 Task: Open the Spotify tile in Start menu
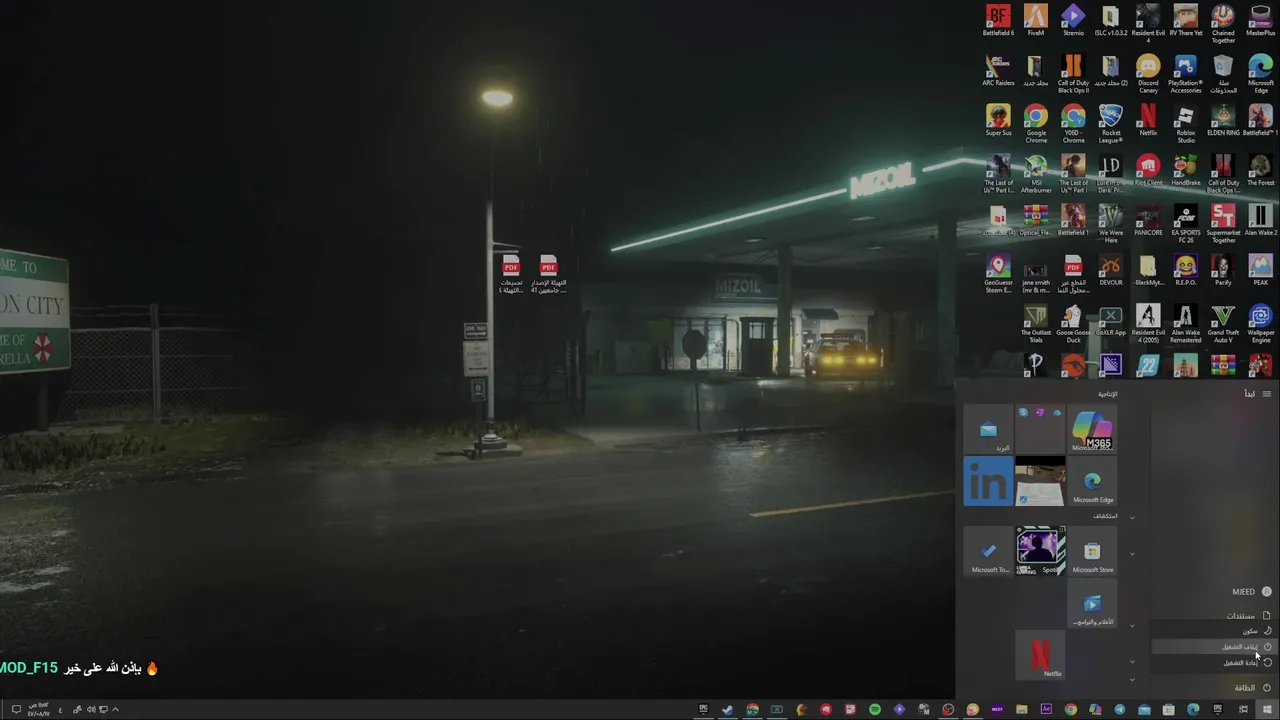(1040, 551)
